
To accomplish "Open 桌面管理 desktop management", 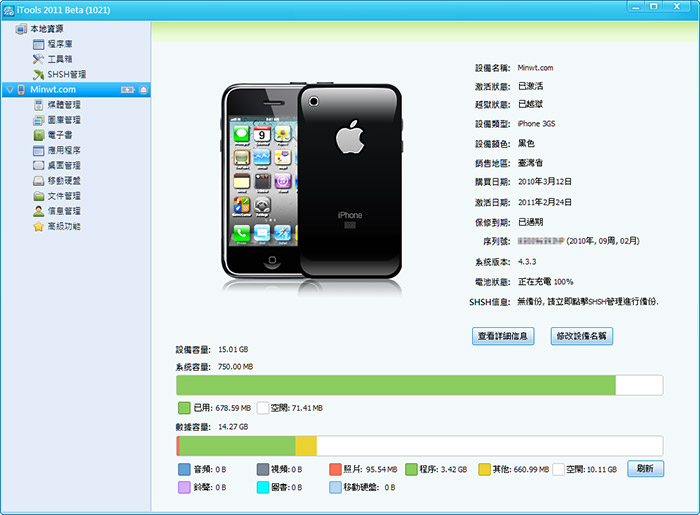I will (64, 166).
